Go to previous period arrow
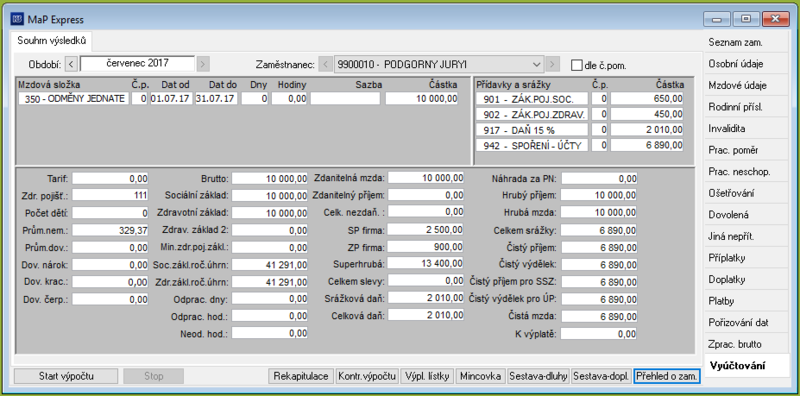 pos(71,64)
